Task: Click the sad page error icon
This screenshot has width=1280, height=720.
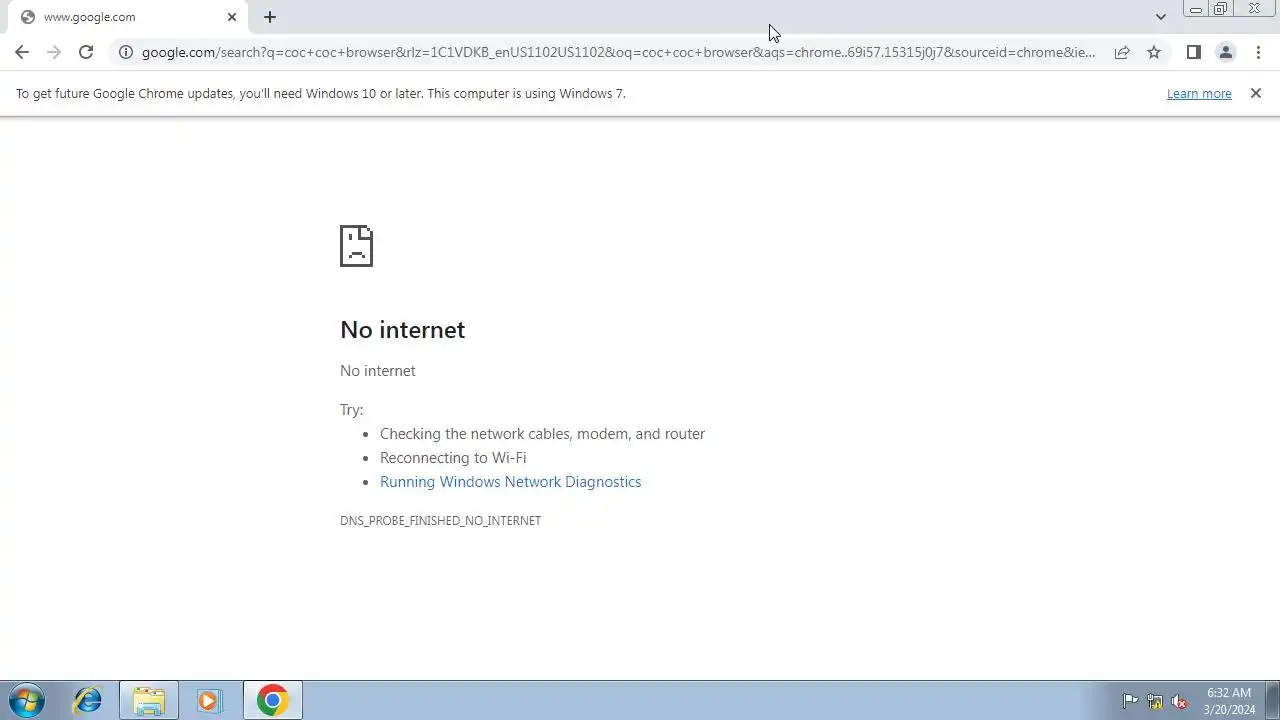Action: point(356,246)
